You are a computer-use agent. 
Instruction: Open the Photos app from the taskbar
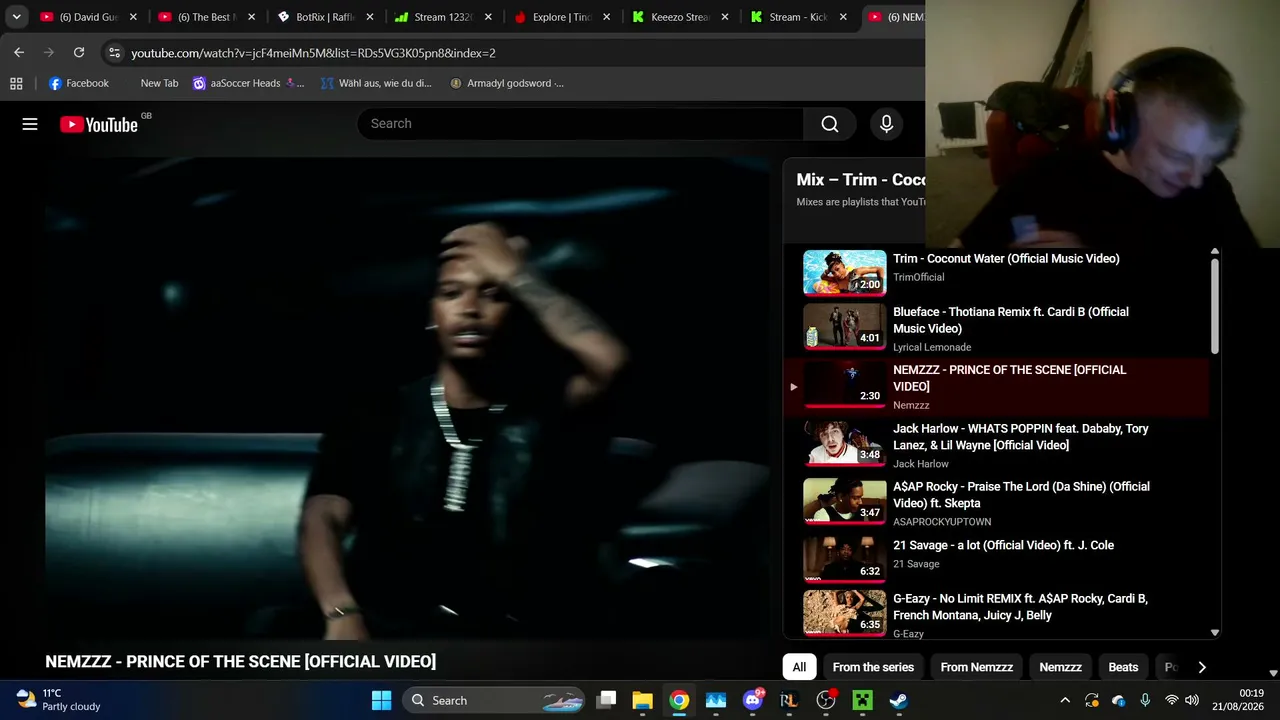[716, 700]
